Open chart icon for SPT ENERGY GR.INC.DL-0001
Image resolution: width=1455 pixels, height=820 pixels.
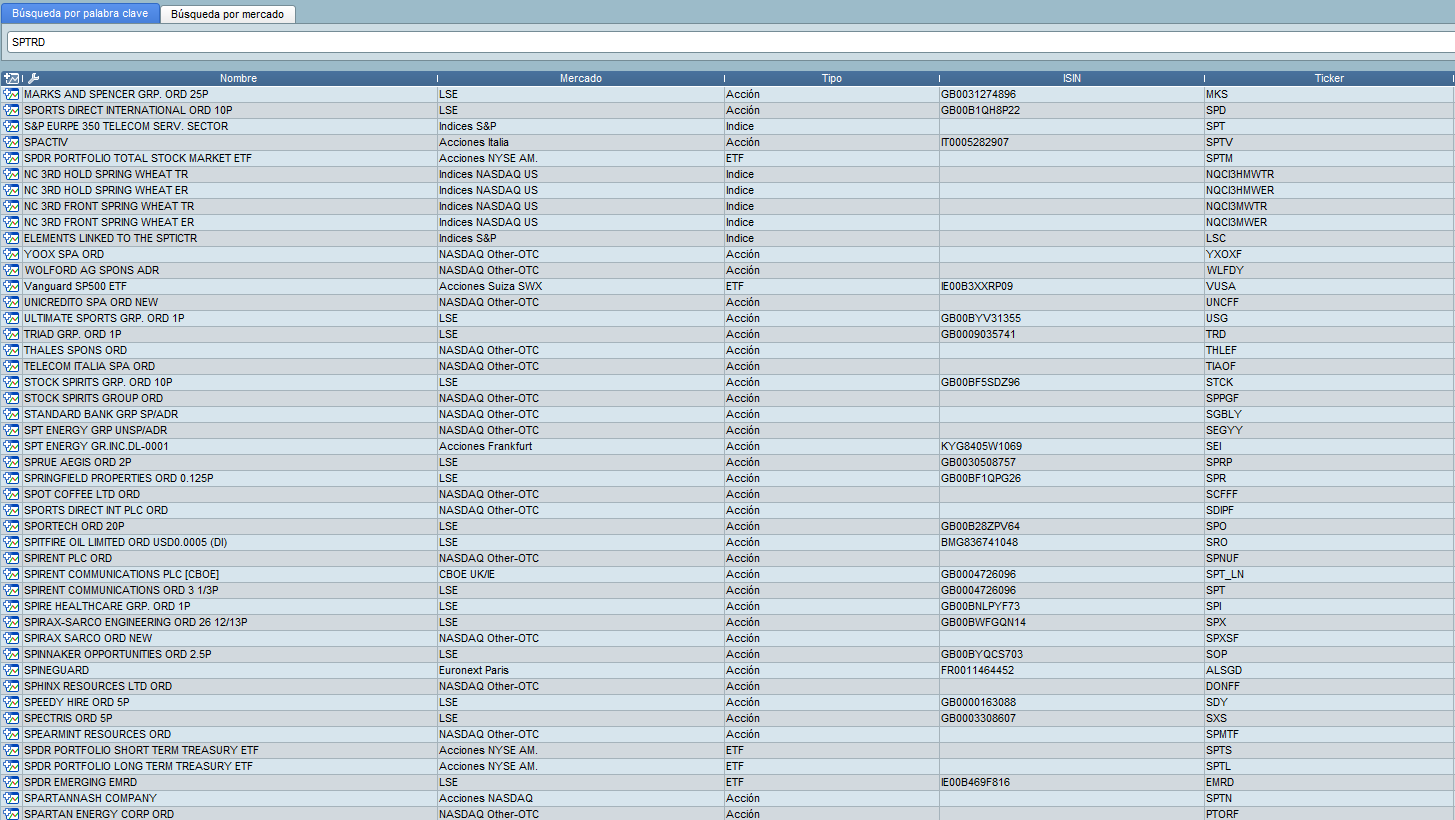pos(11,446)
